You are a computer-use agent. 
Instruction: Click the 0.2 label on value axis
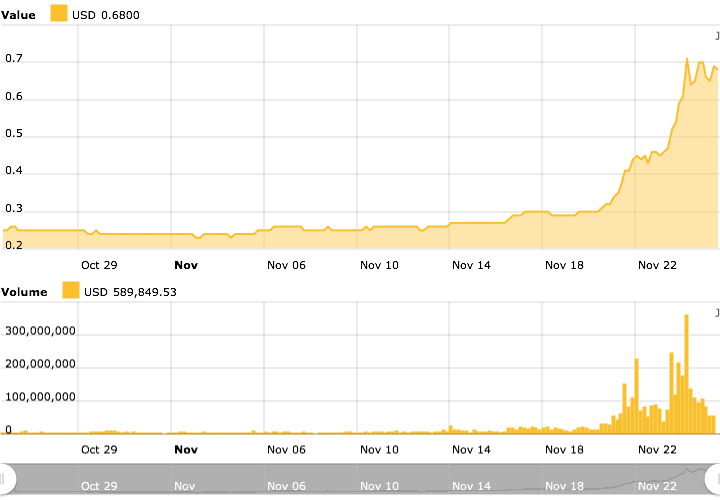(x=14, y=245)
